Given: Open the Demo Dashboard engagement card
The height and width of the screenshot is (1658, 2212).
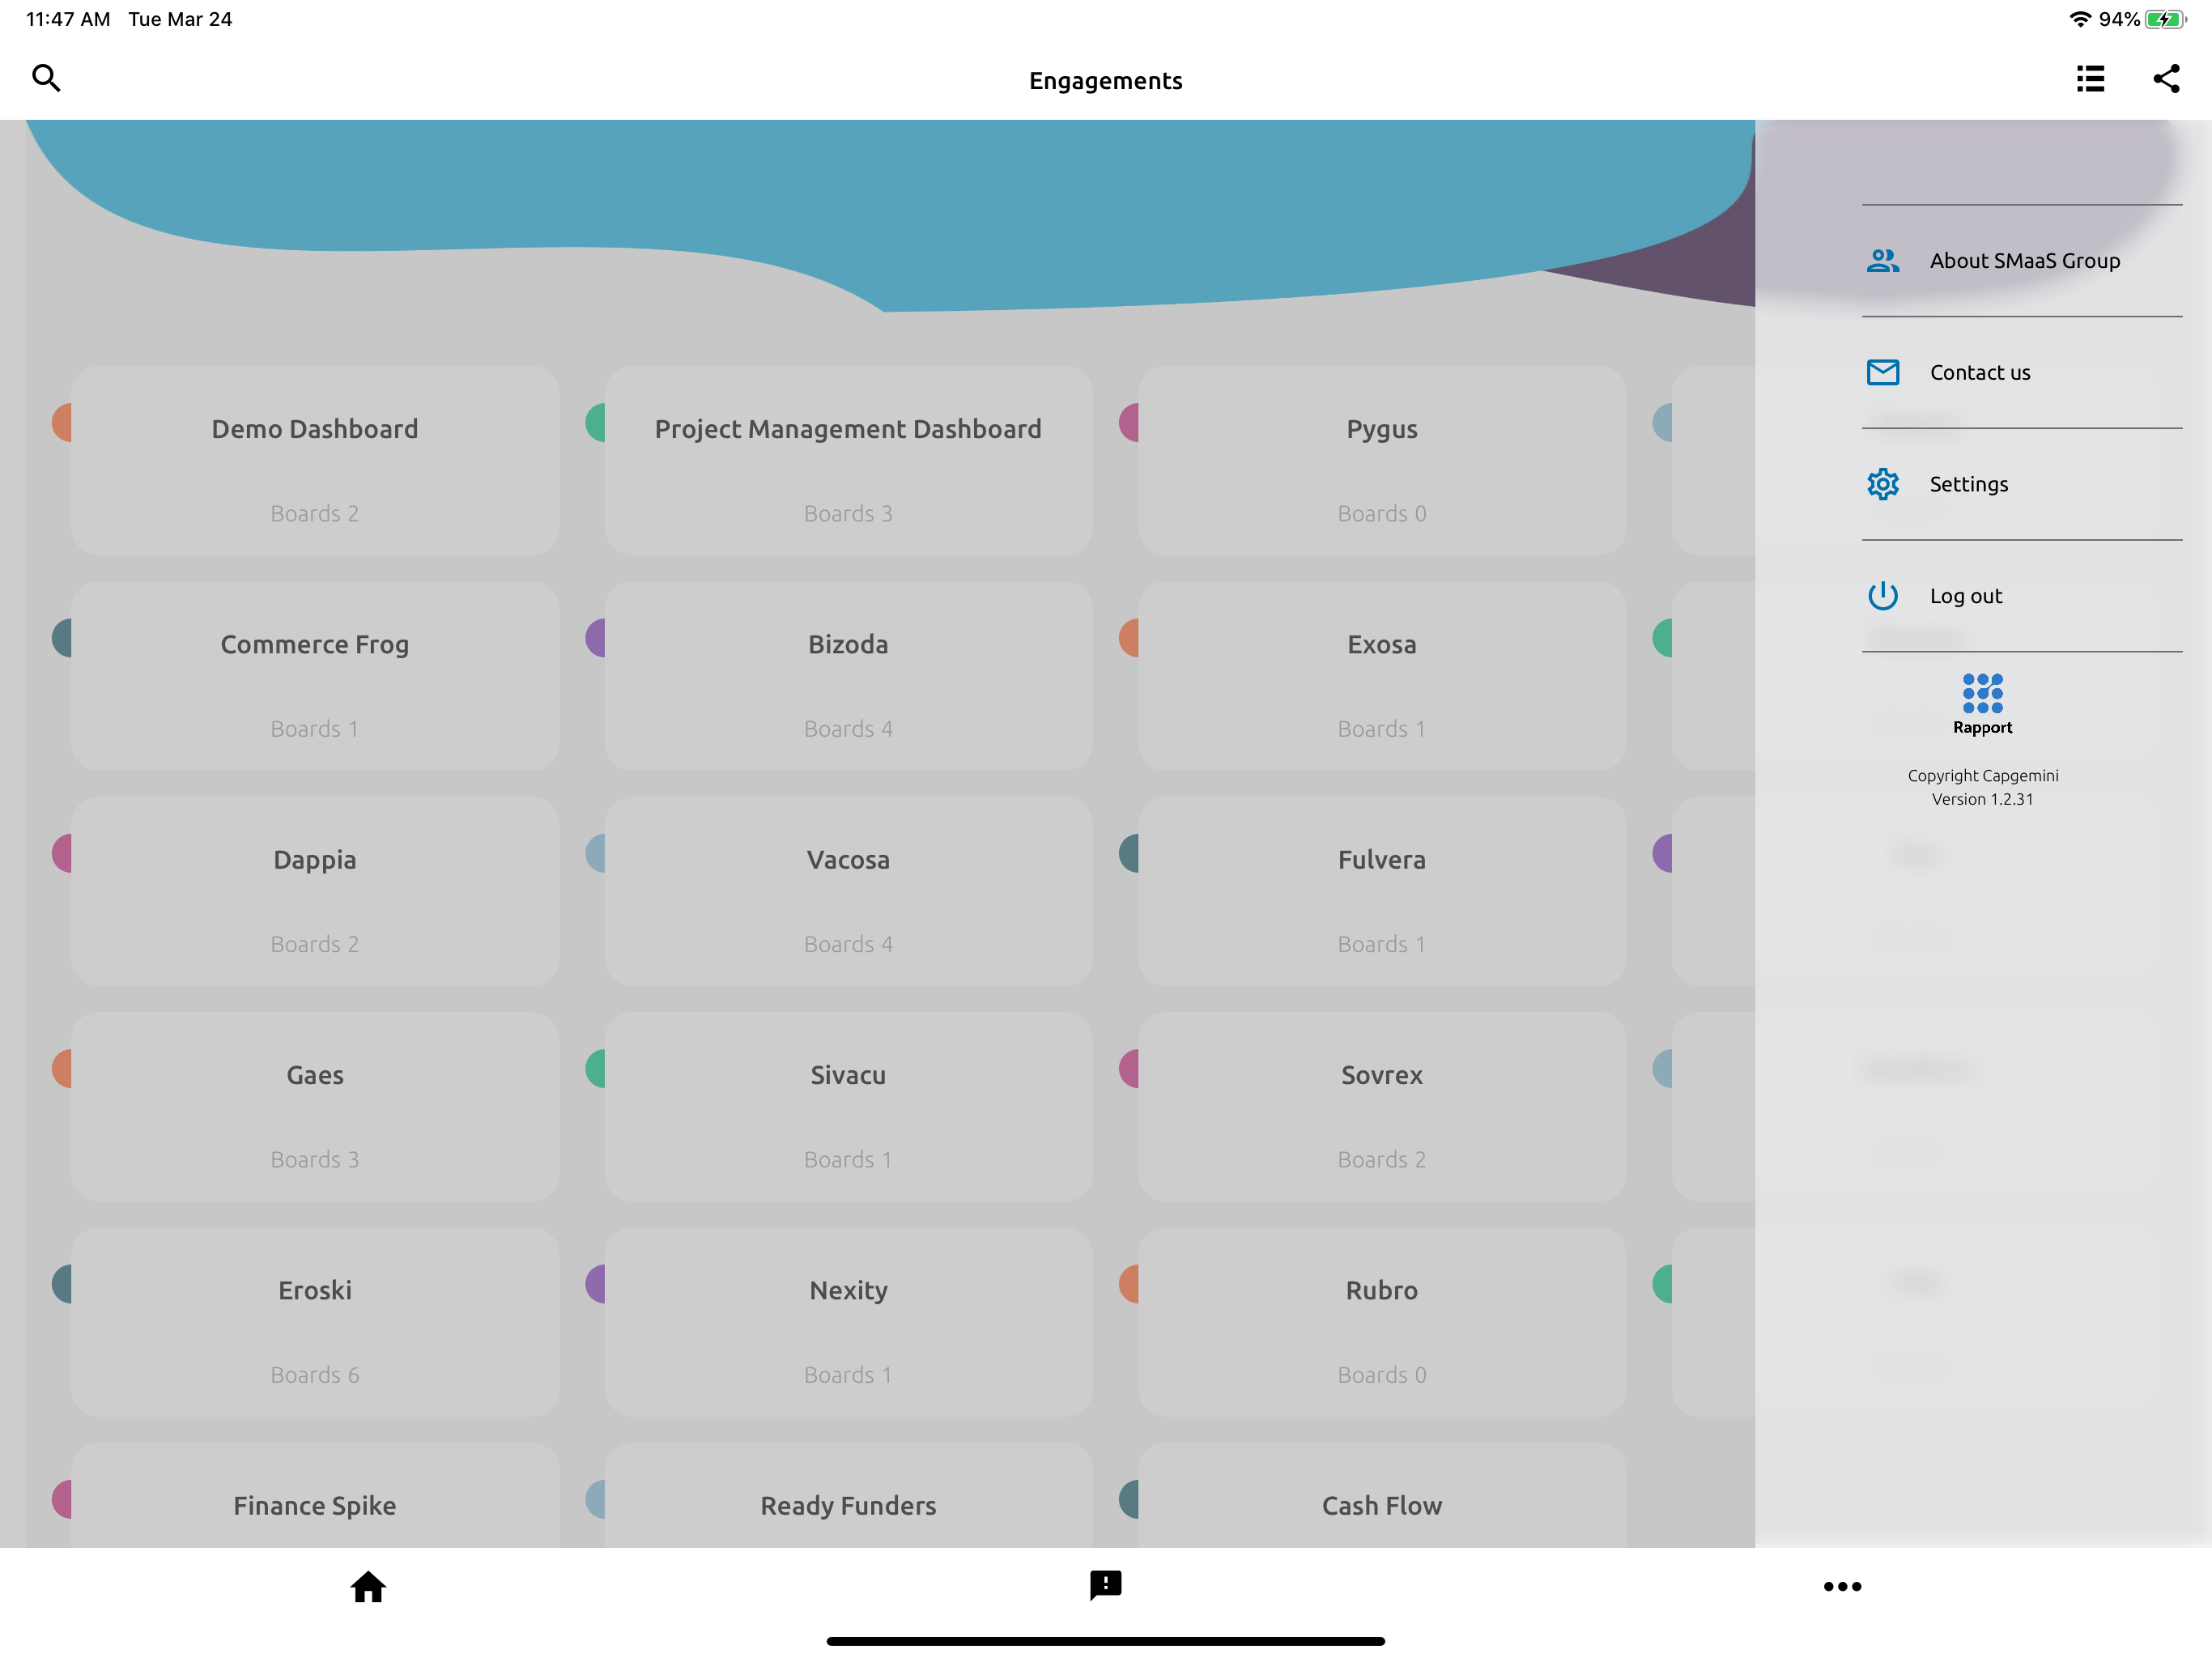Looking at the screenshot, I should click(x=314, y=461).
